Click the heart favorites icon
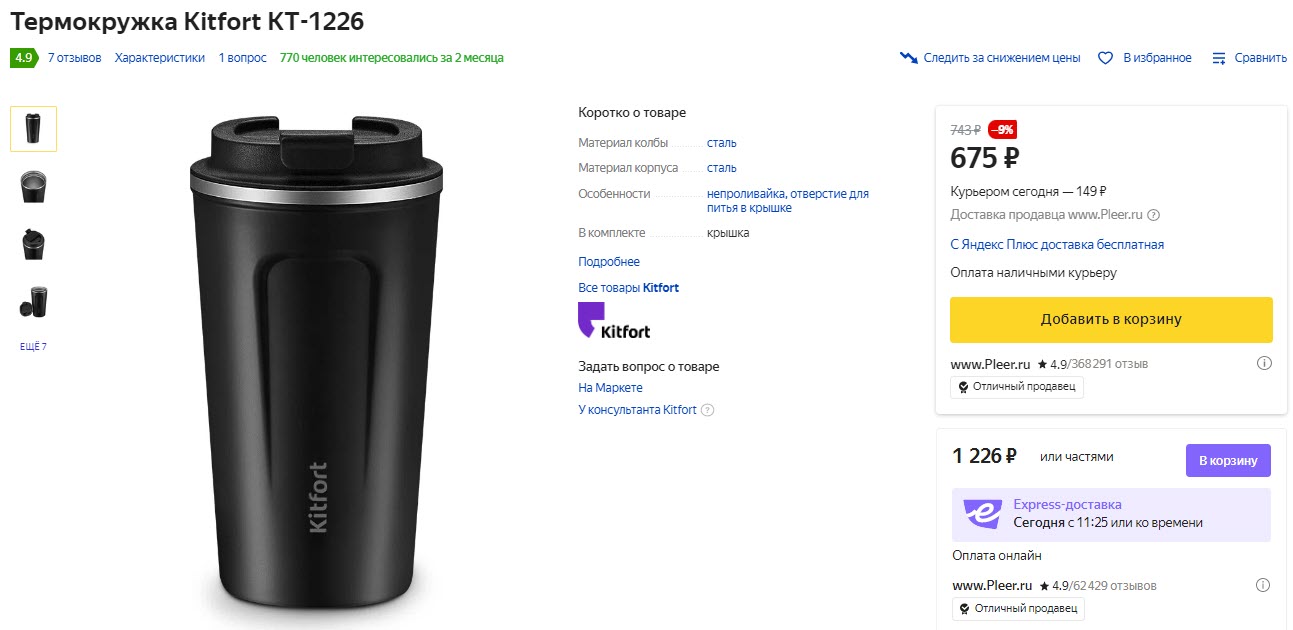1293x630 pixels. pos(1105,58)
